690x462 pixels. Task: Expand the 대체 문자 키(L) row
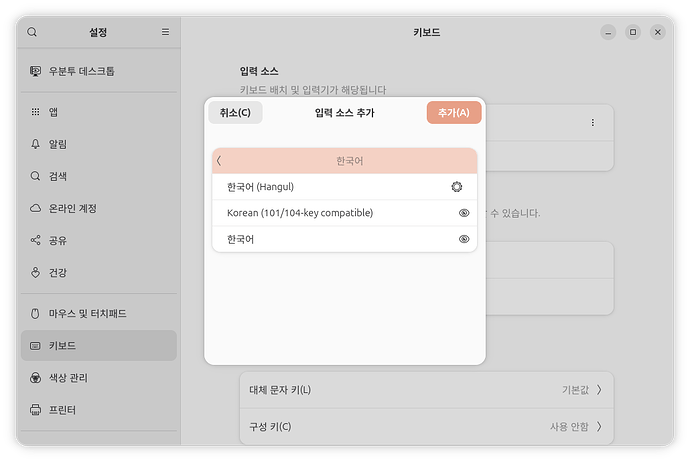click(x=426, y=390)
